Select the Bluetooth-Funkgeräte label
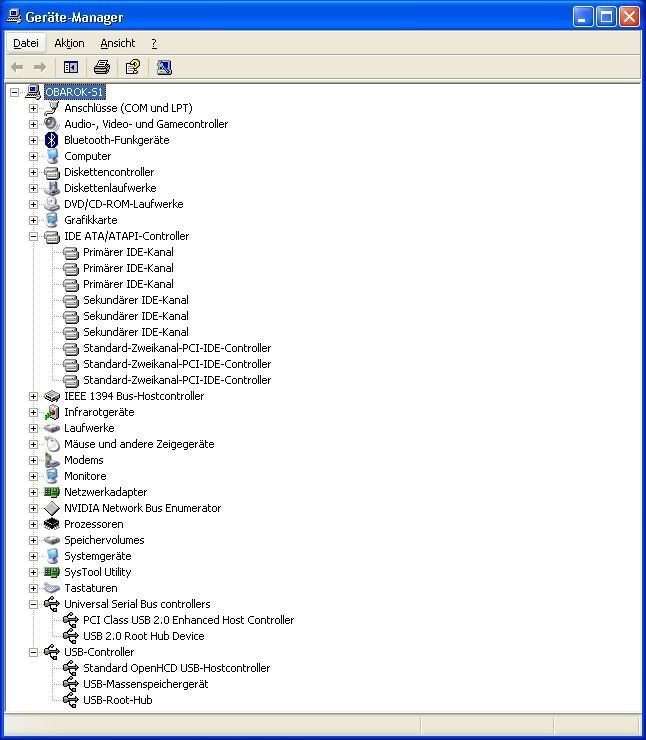Viewport: 646px width, 740px height. pyautogui.click(x=117, y=140)
